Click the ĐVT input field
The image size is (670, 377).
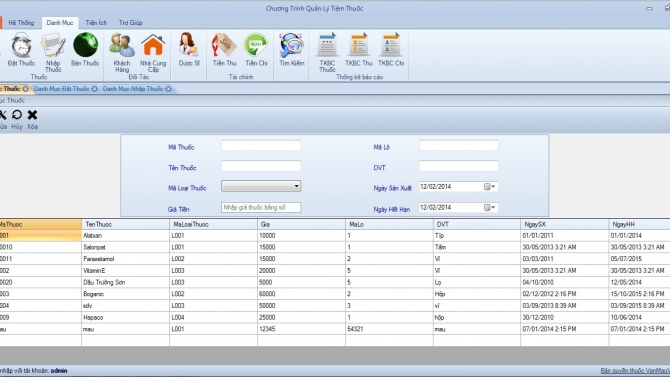[459, 166]
